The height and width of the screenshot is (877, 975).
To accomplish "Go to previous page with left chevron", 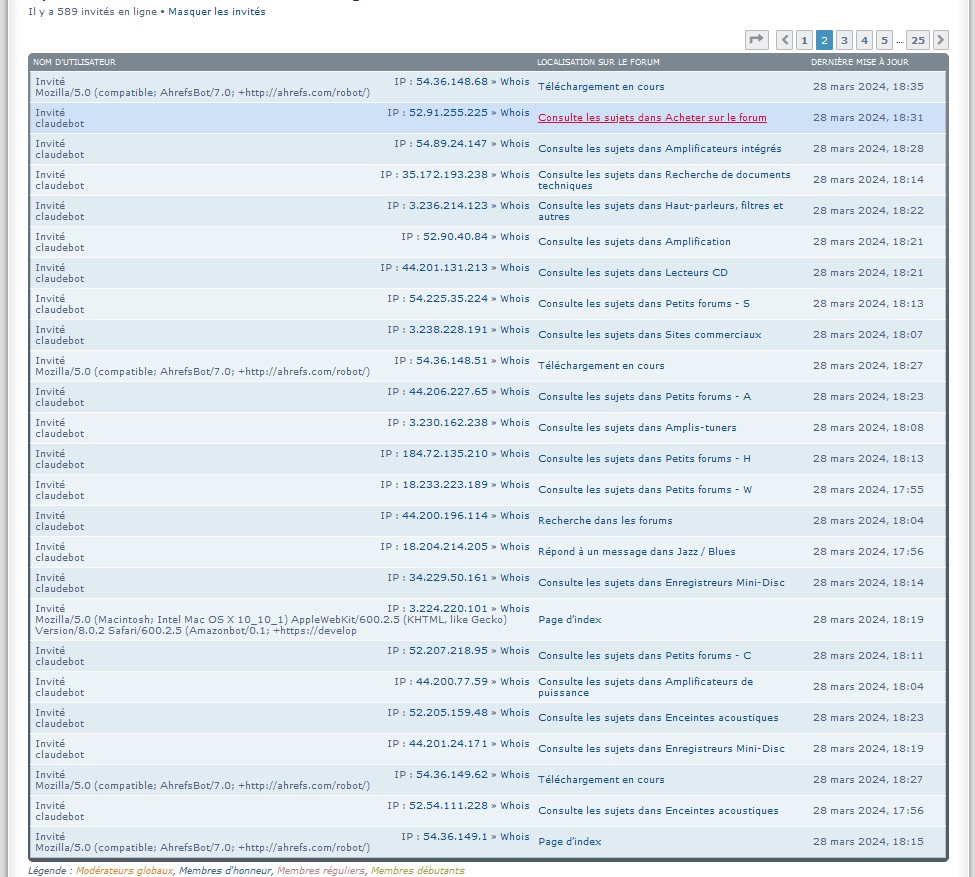I will click(x=784, y=40).
